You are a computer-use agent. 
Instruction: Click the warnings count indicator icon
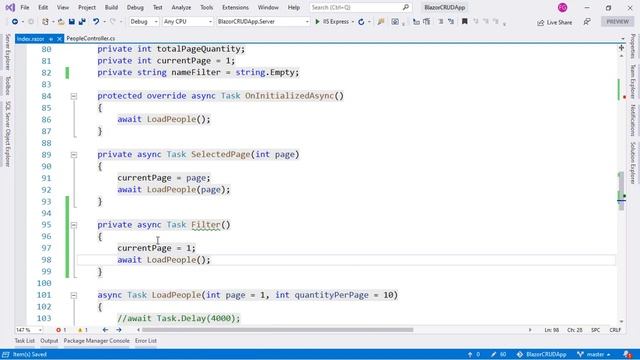[80, 330]
